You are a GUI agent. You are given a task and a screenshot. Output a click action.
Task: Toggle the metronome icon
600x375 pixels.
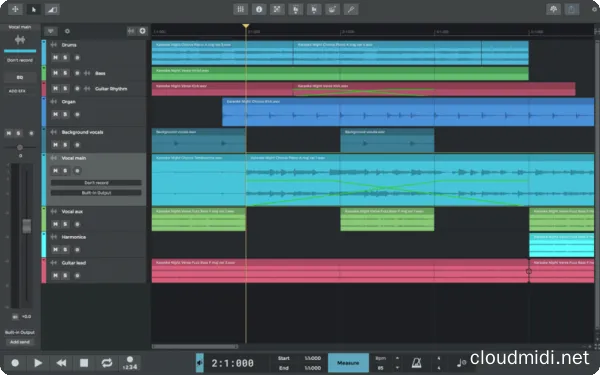coord(416,362)
